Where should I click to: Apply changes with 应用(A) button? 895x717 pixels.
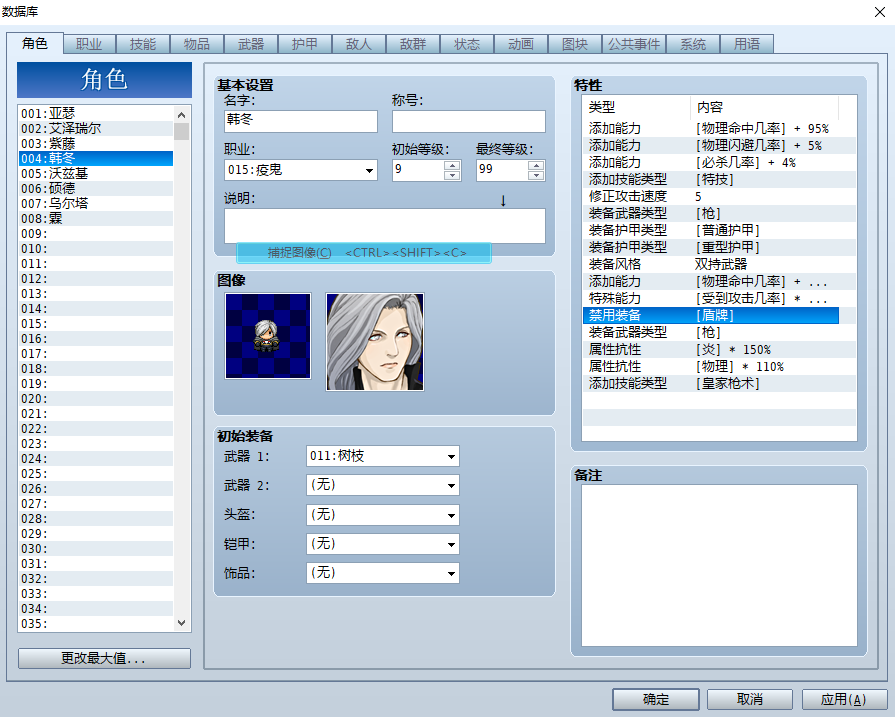(844, 699)
